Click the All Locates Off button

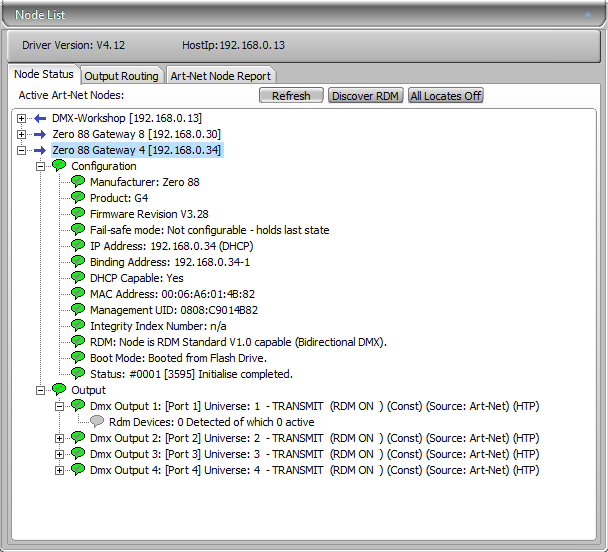[446, 96]
